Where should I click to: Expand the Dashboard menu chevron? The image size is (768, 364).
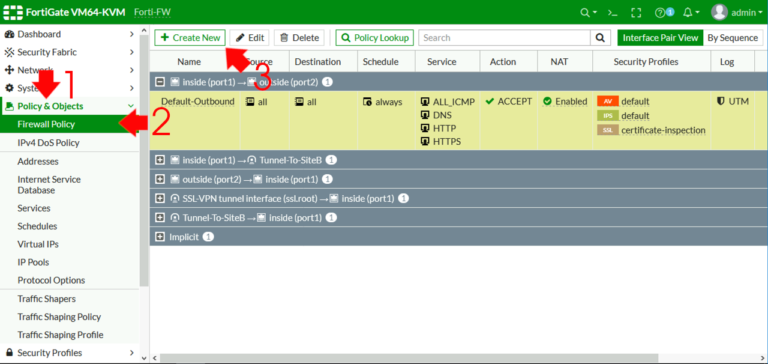click(131, 34)
